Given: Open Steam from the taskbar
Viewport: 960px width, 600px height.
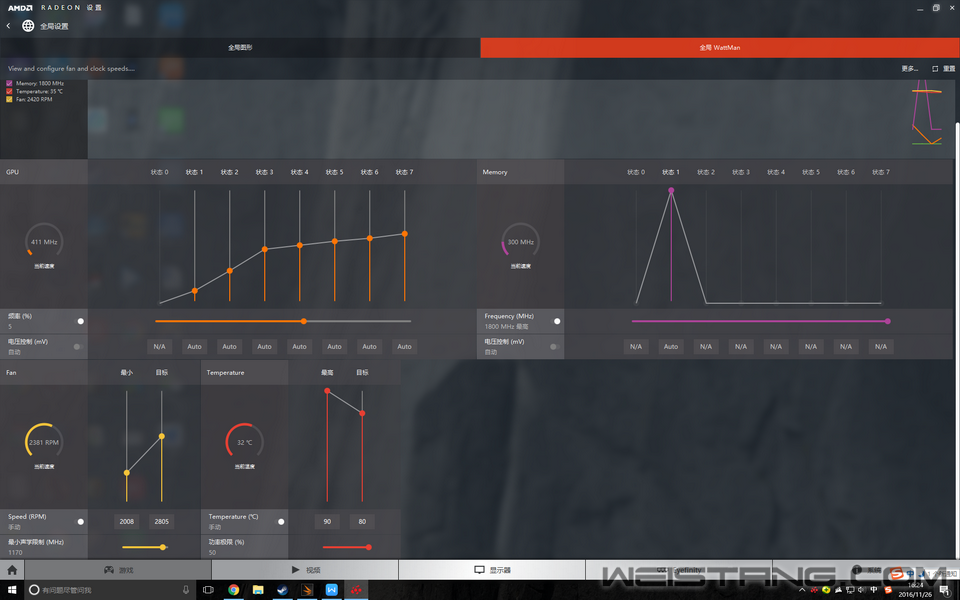Looking at the screenshot, I should point(282,590).
